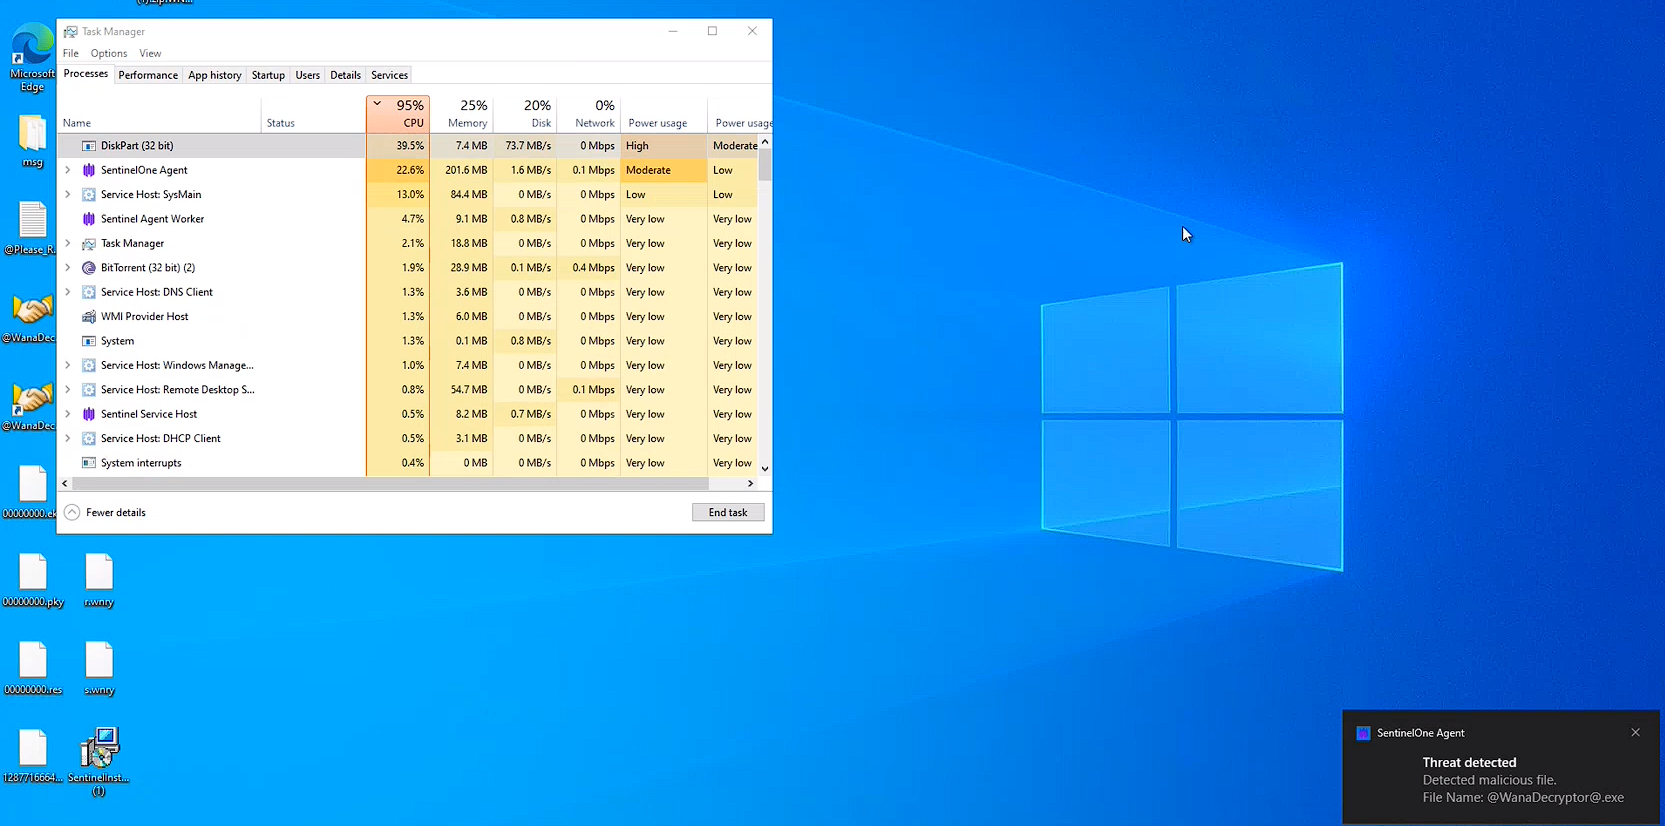Select the SentinelInstaller desktop icon
This screenshot has height=826, width=1665.
99,752
